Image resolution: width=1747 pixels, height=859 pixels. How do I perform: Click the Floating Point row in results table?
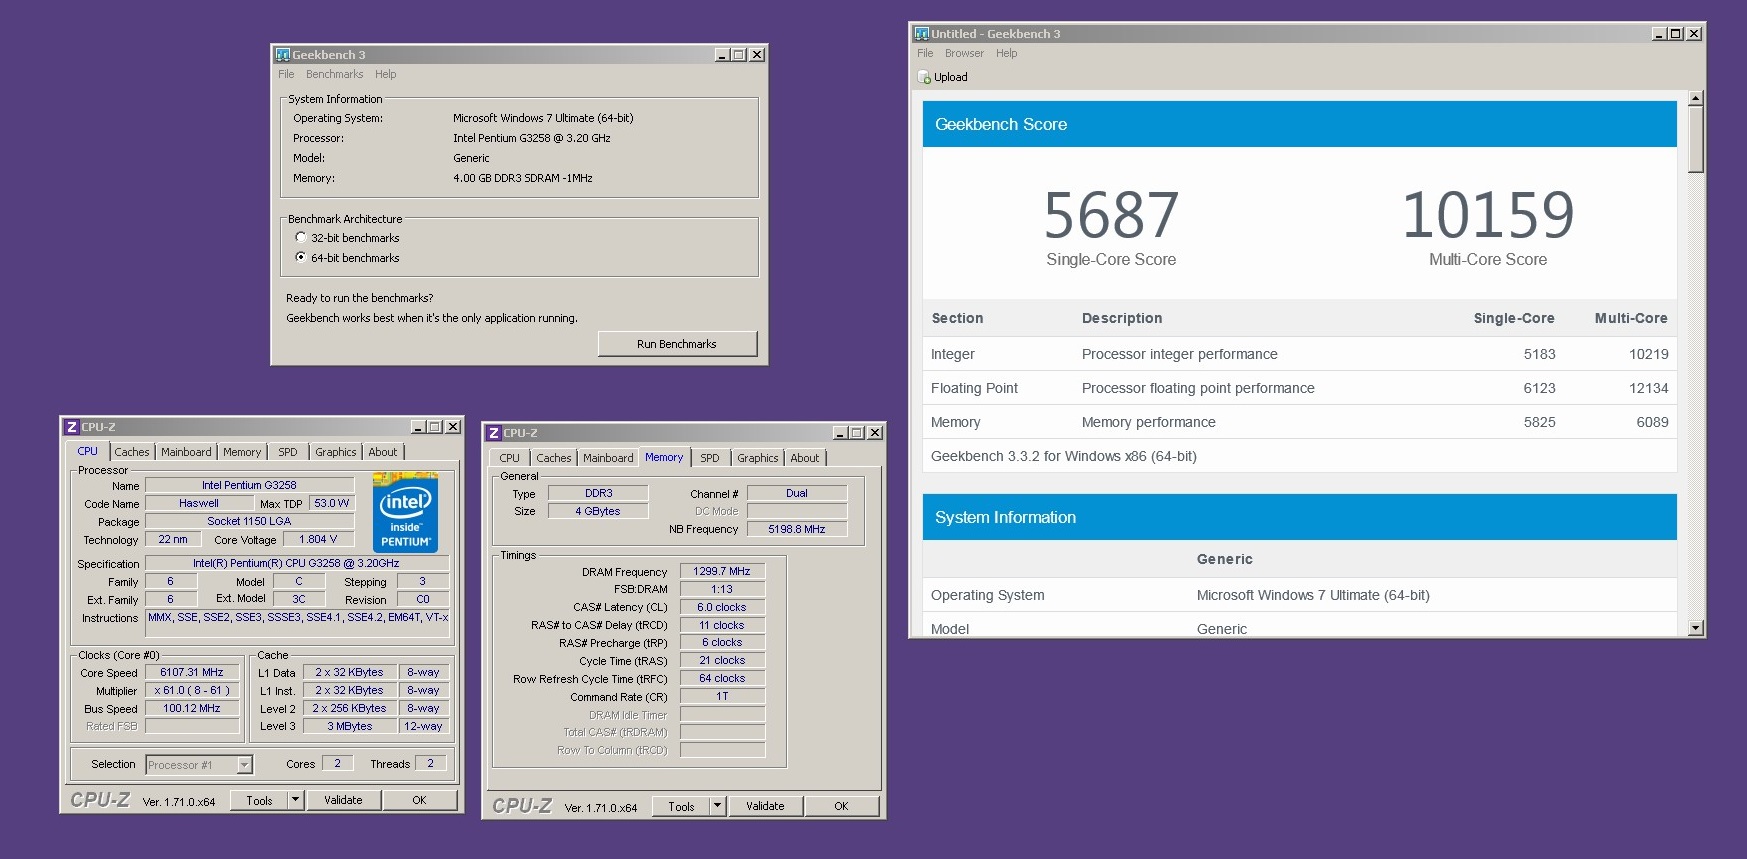1300,388
